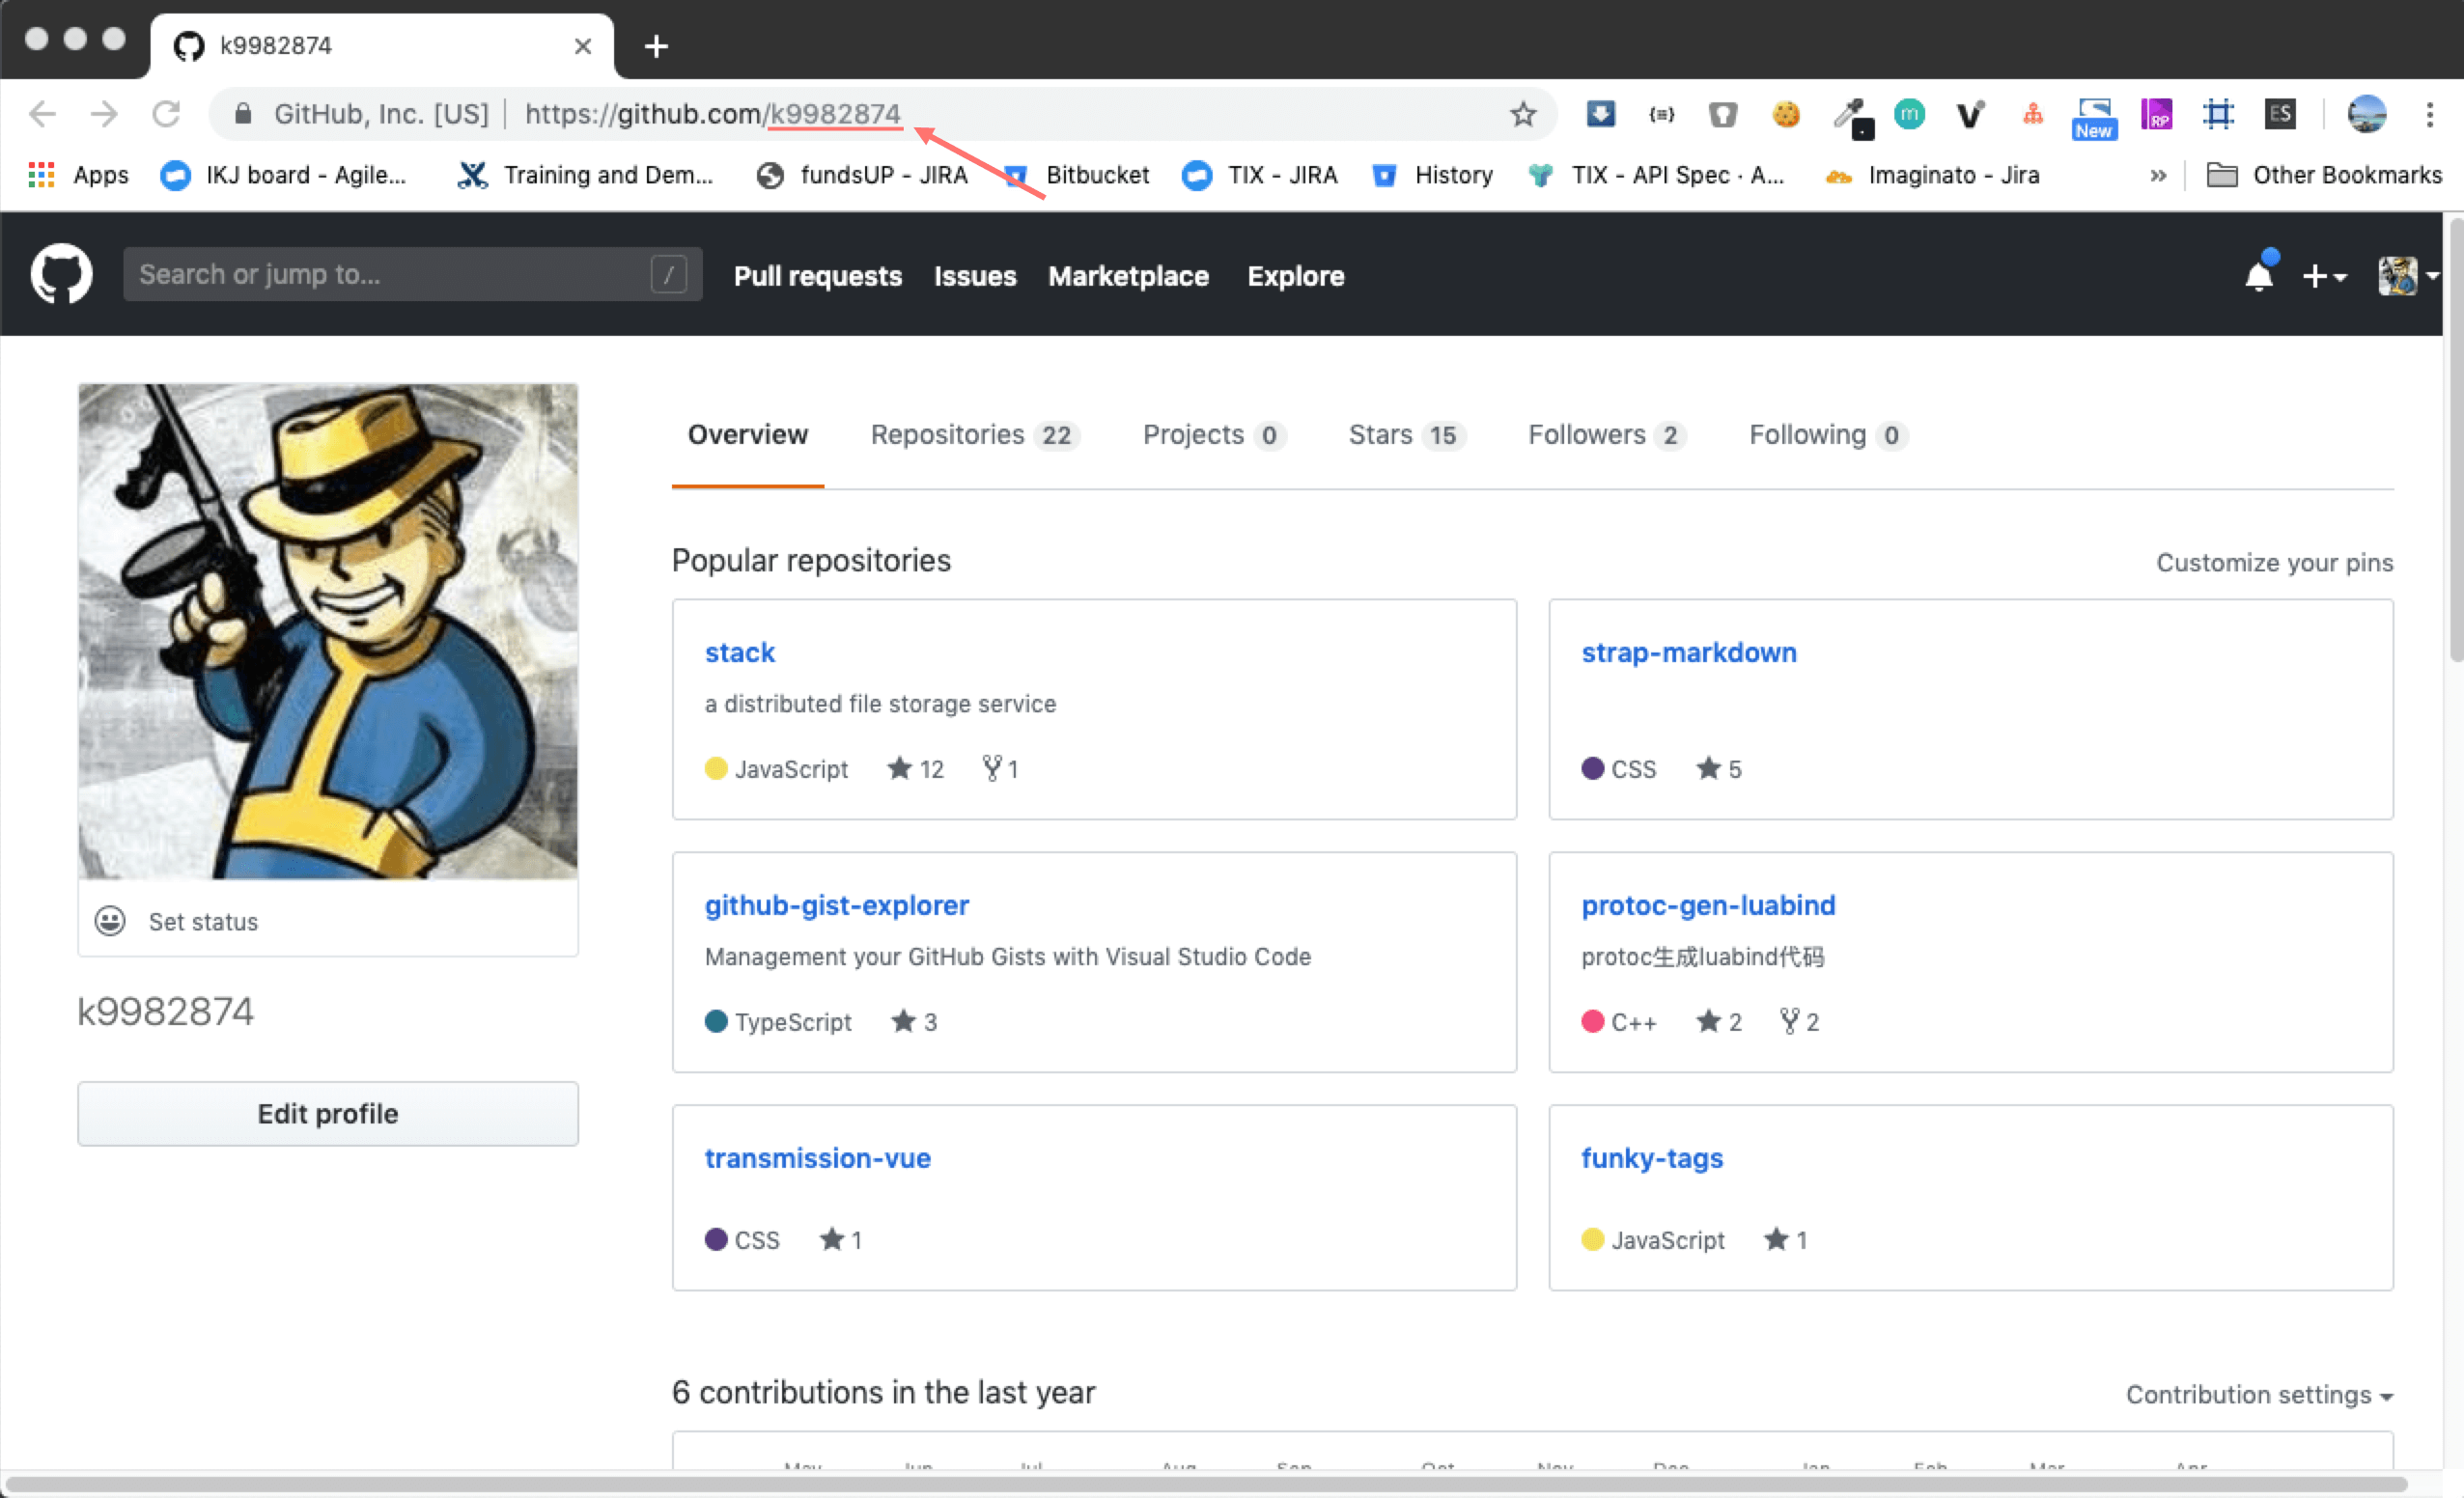Viewport: 2464px width, 1498px height.
Task: Expand the plus create-new dropdown
Action: coord(2323,275)
